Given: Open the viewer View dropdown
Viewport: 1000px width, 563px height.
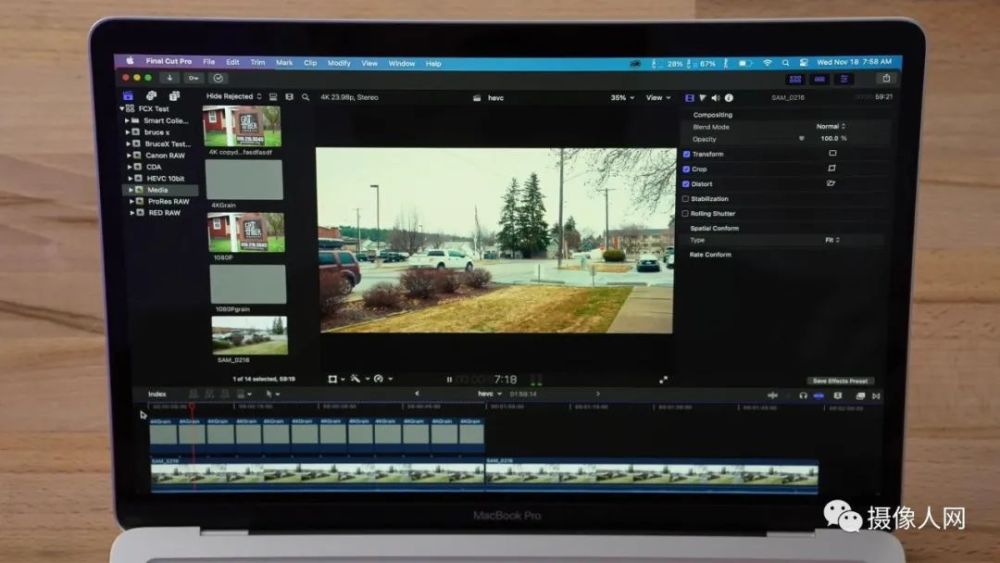Looking at the screenshot, I should coord(658,98).
